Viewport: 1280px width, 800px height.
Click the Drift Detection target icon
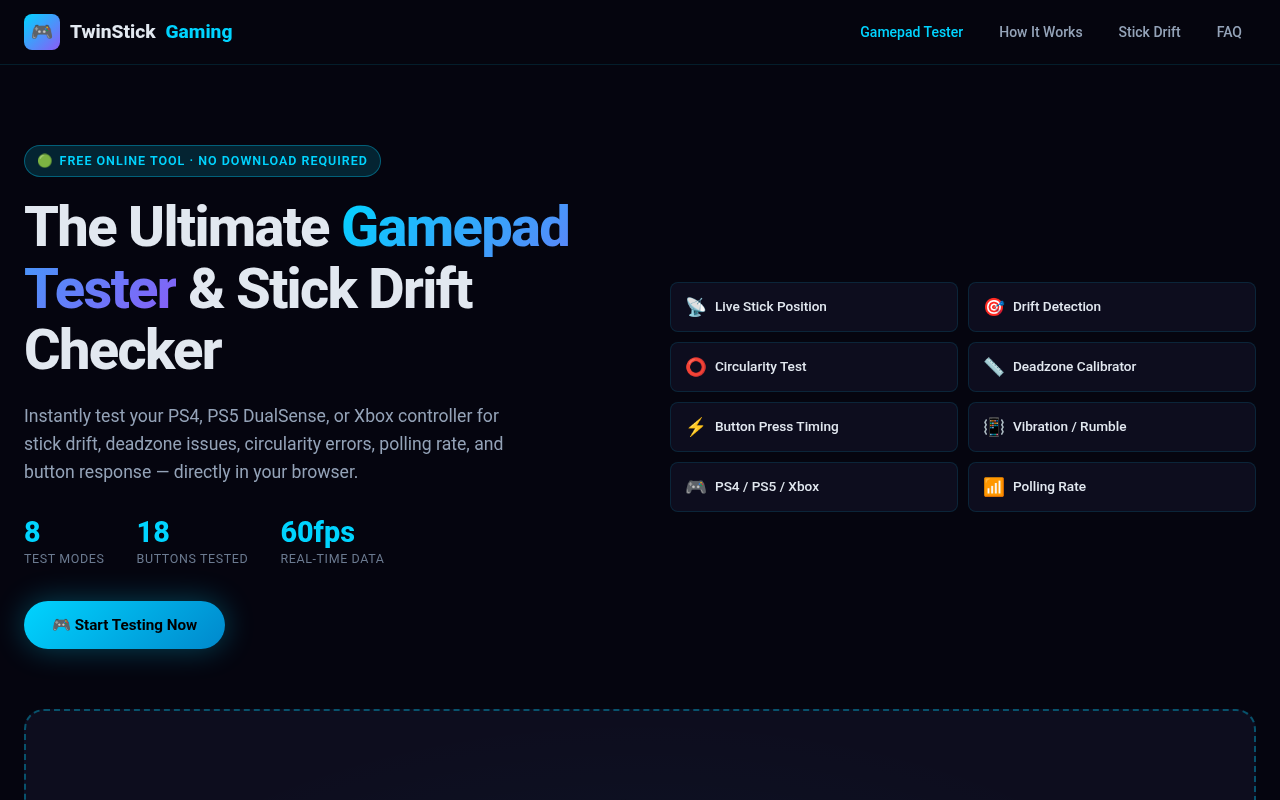[x=993, y=307]
